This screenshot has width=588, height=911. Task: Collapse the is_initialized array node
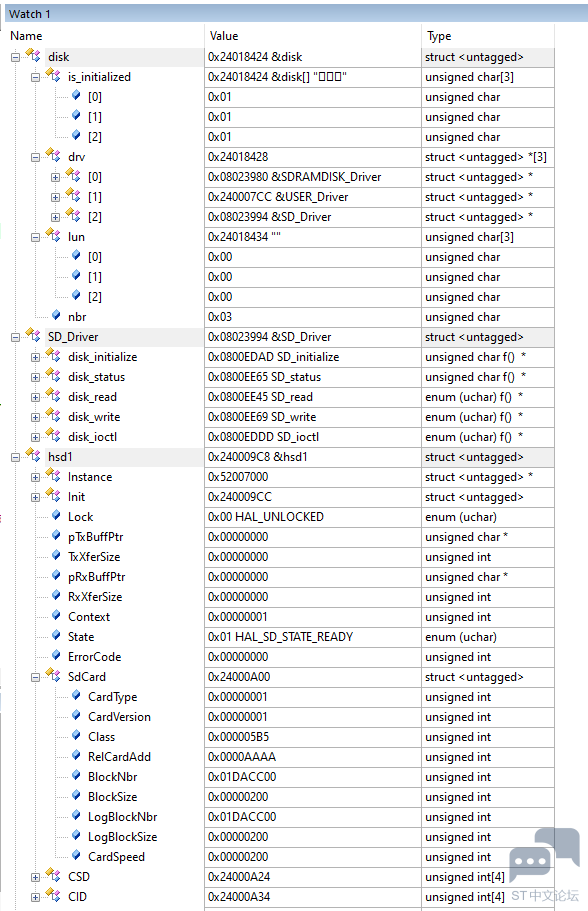point(35,77)
